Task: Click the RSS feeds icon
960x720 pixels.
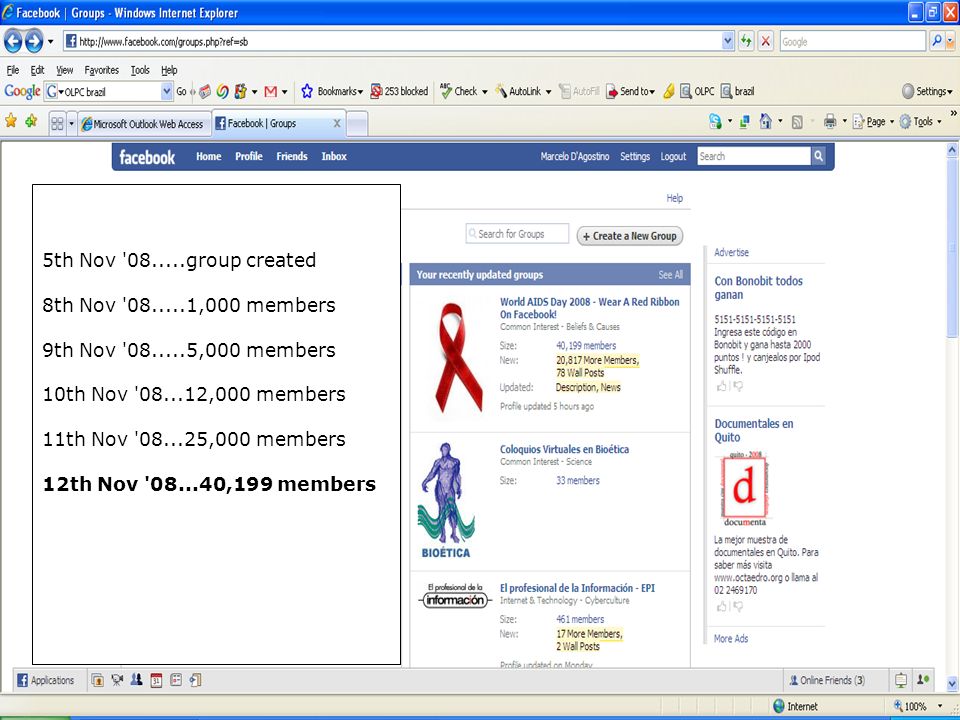Action: [x=797, y=122]
